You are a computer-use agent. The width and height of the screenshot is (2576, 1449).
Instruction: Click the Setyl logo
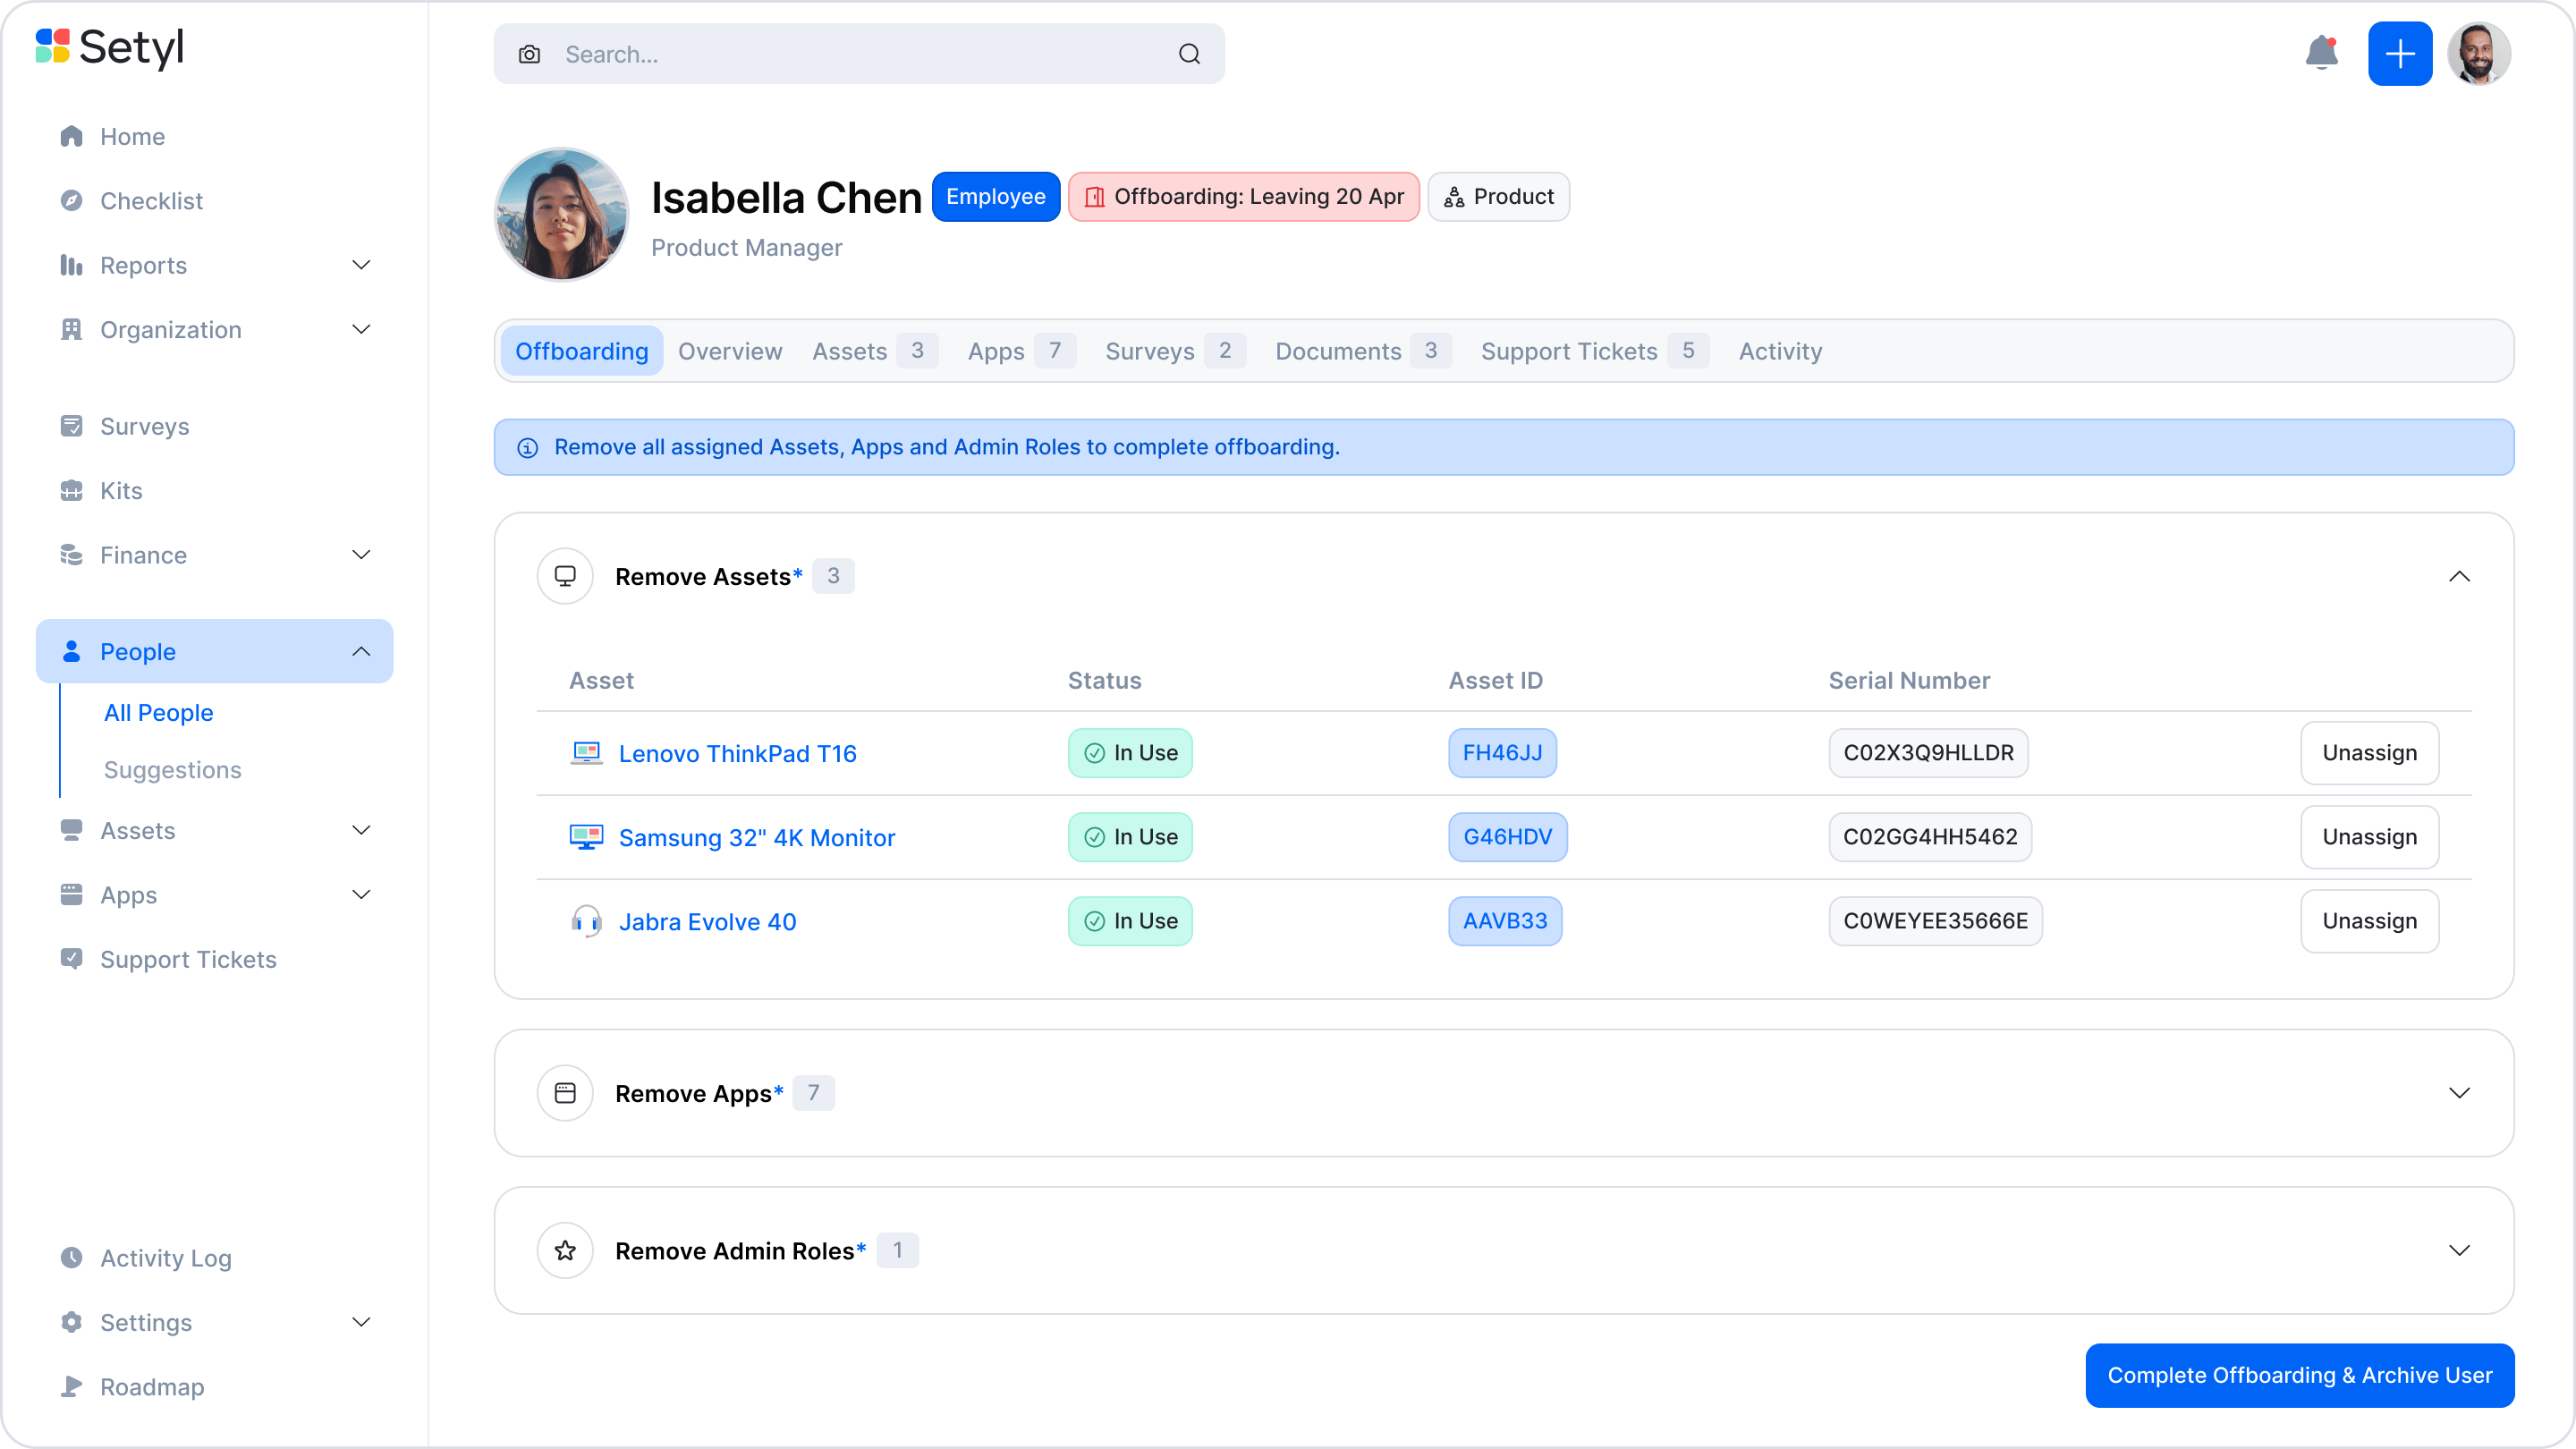pyautogui.click(x=110, y=47)
